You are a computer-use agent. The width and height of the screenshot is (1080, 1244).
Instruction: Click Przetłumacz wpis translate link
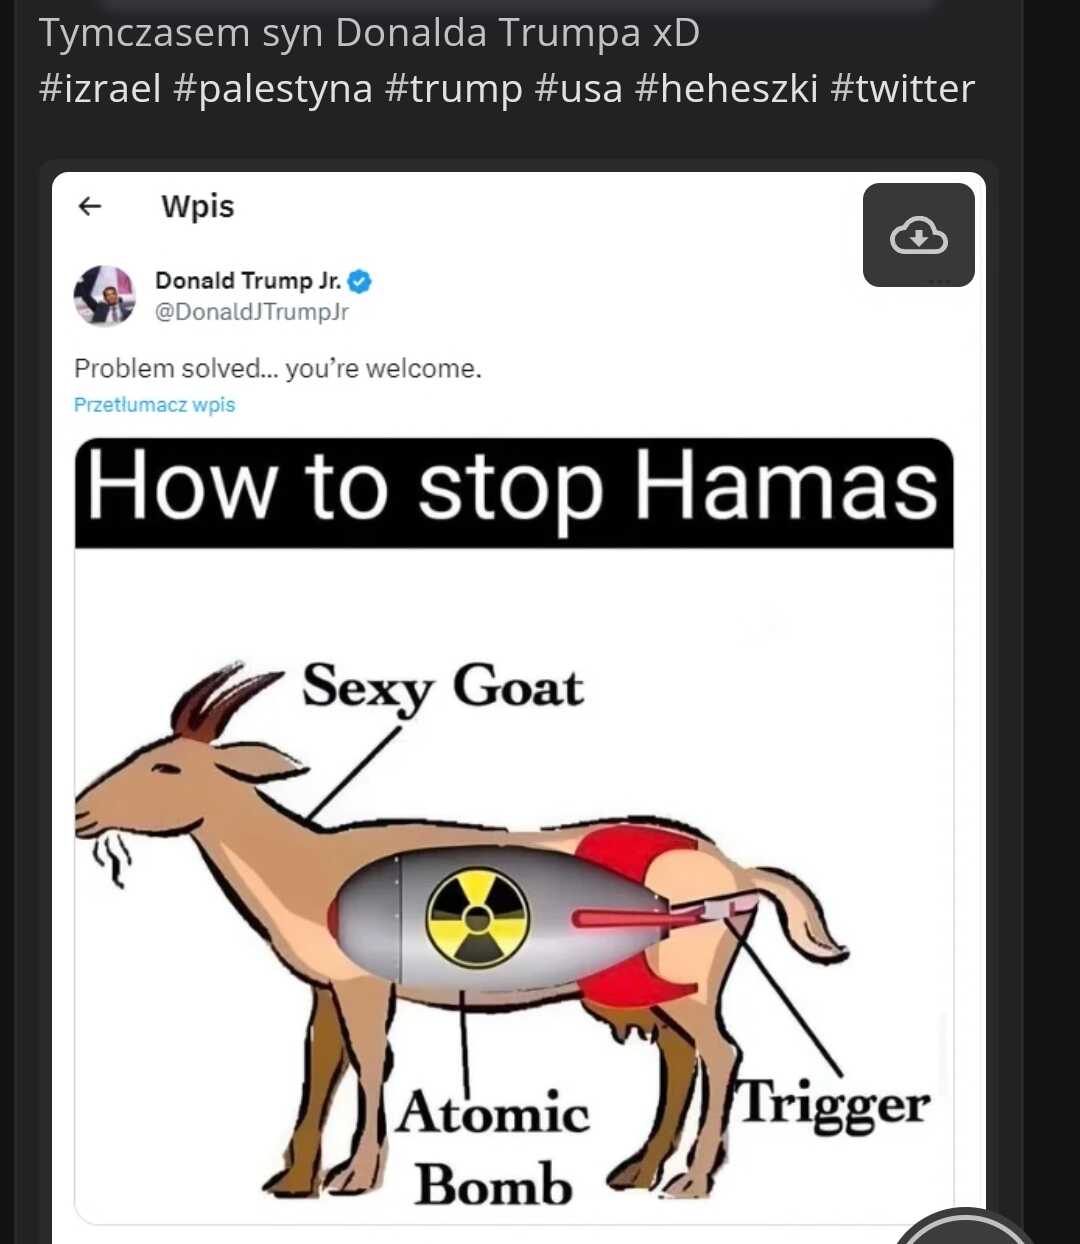[155, 405]
